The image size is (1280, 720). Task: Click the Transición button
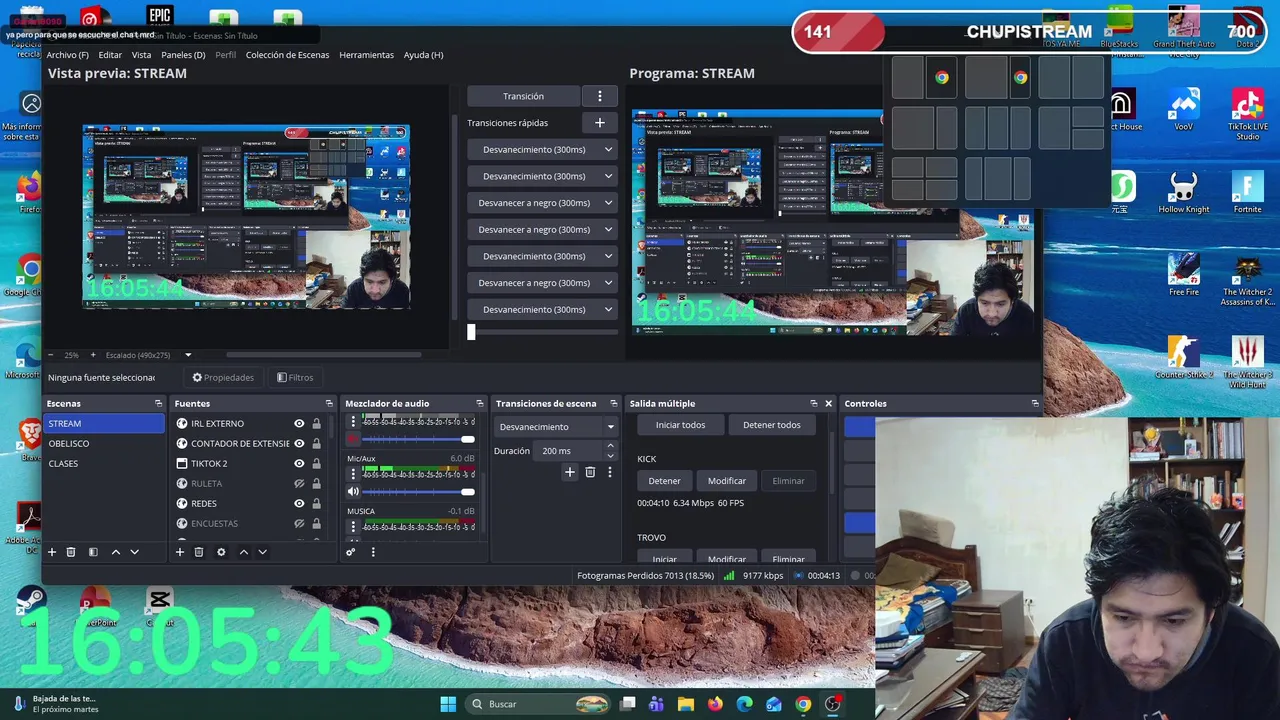[x=523, y=96]
